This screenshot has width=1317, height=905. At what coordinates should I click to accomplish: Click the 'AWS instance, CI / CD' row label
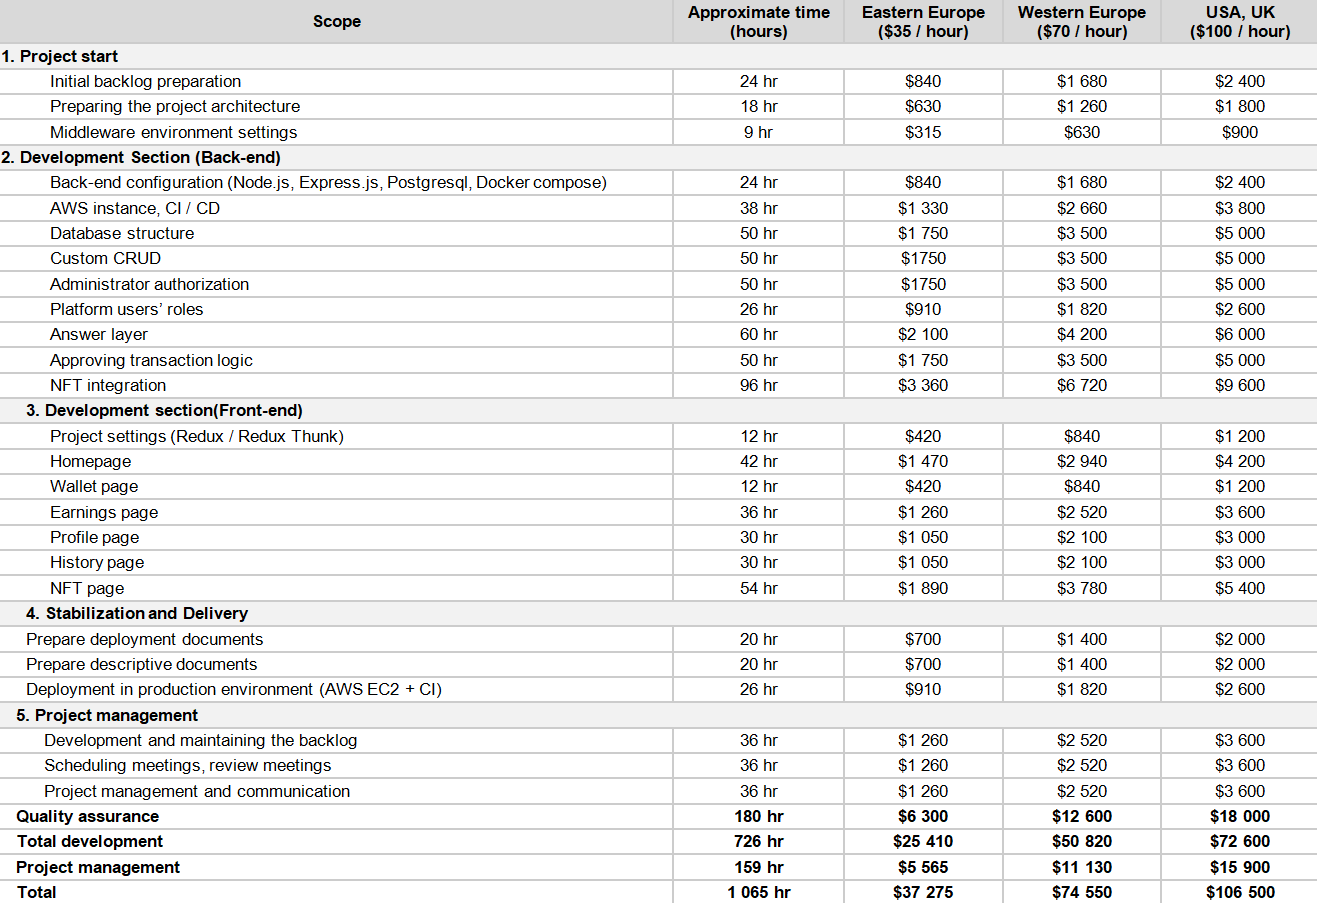pos(135,208)
